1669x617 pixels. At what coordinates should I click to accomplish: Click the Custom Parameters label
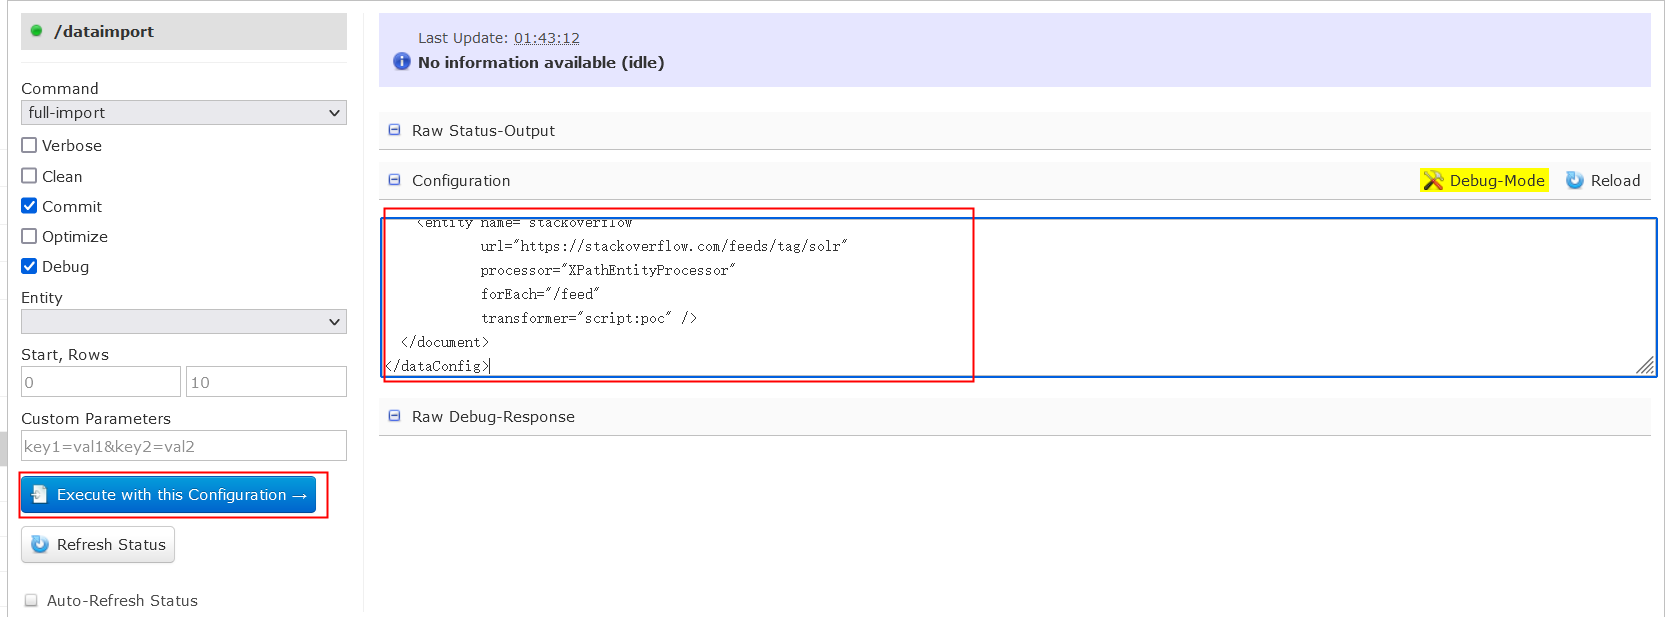click(x=96, y=419)
